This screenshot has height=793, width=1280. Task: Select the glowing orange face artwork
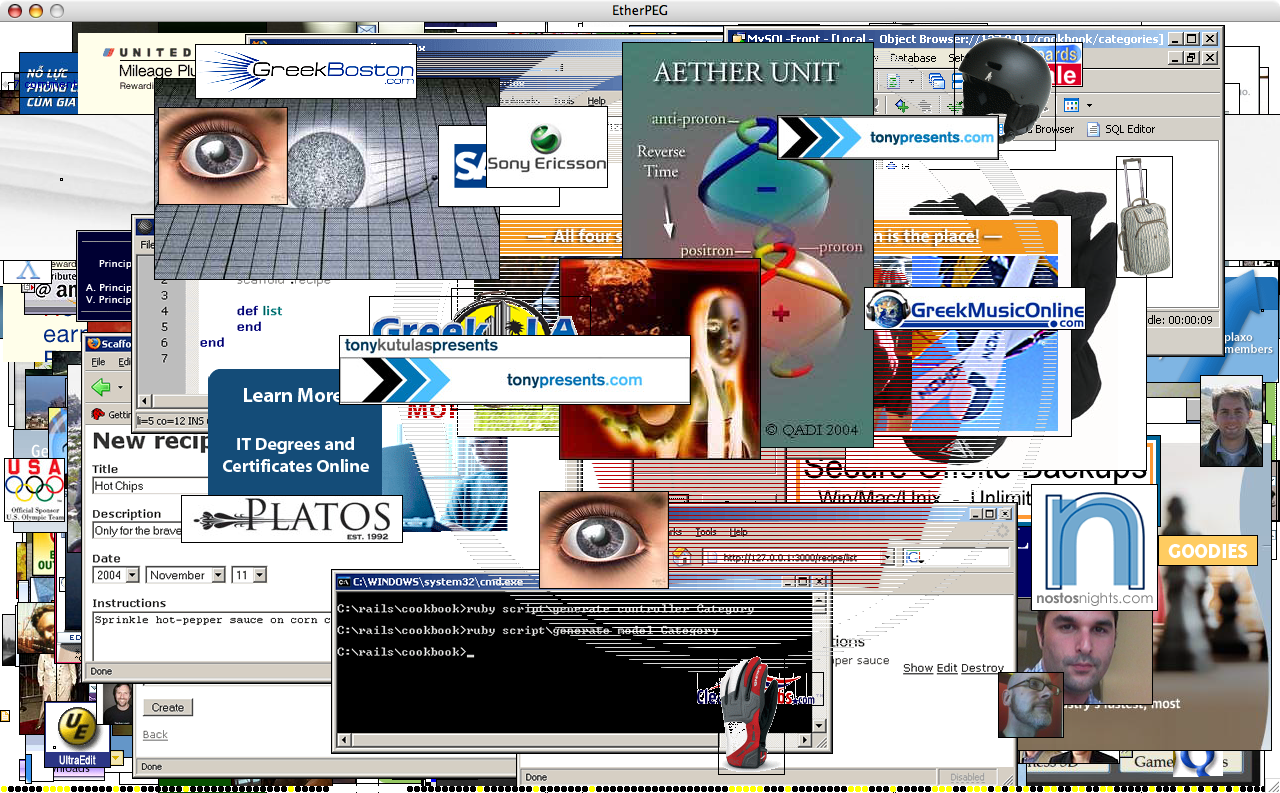tap(660, 358)
